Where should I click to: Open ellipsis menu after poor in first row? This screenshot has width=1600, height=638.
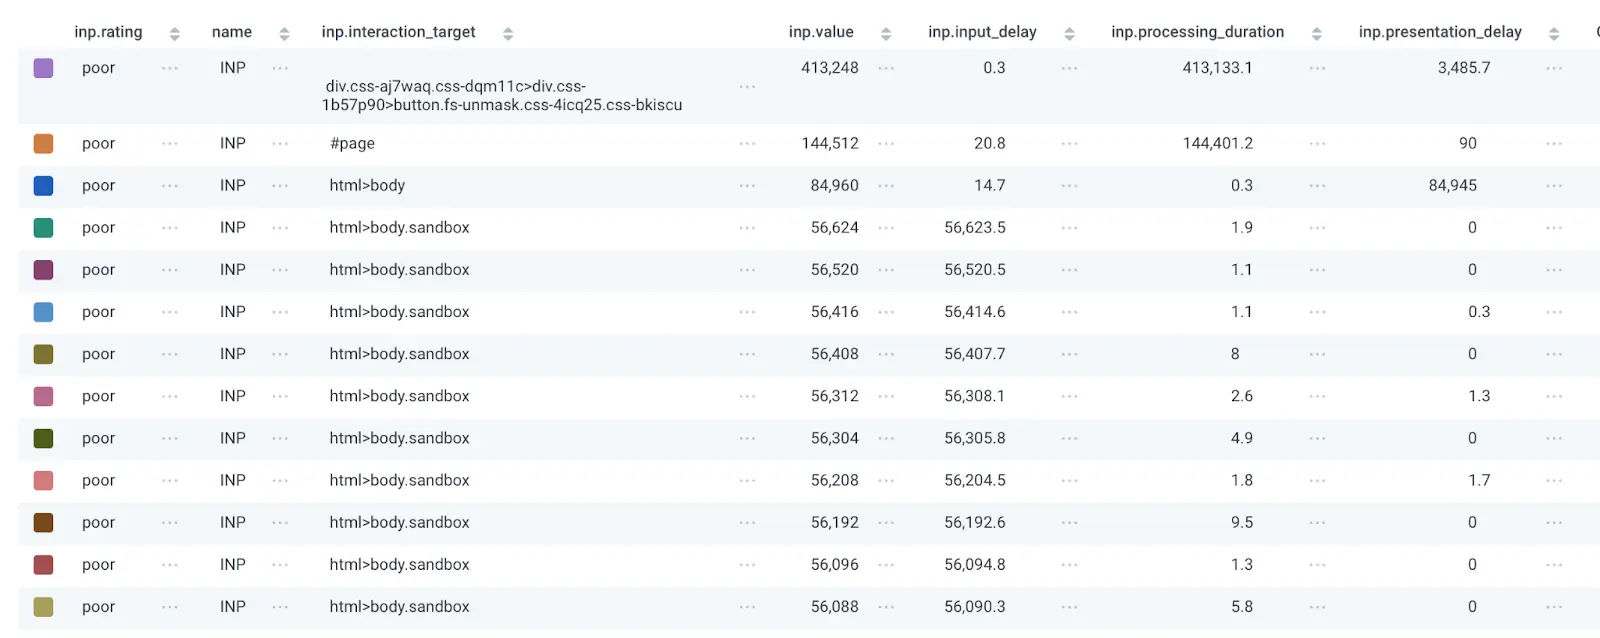(170, 68)
